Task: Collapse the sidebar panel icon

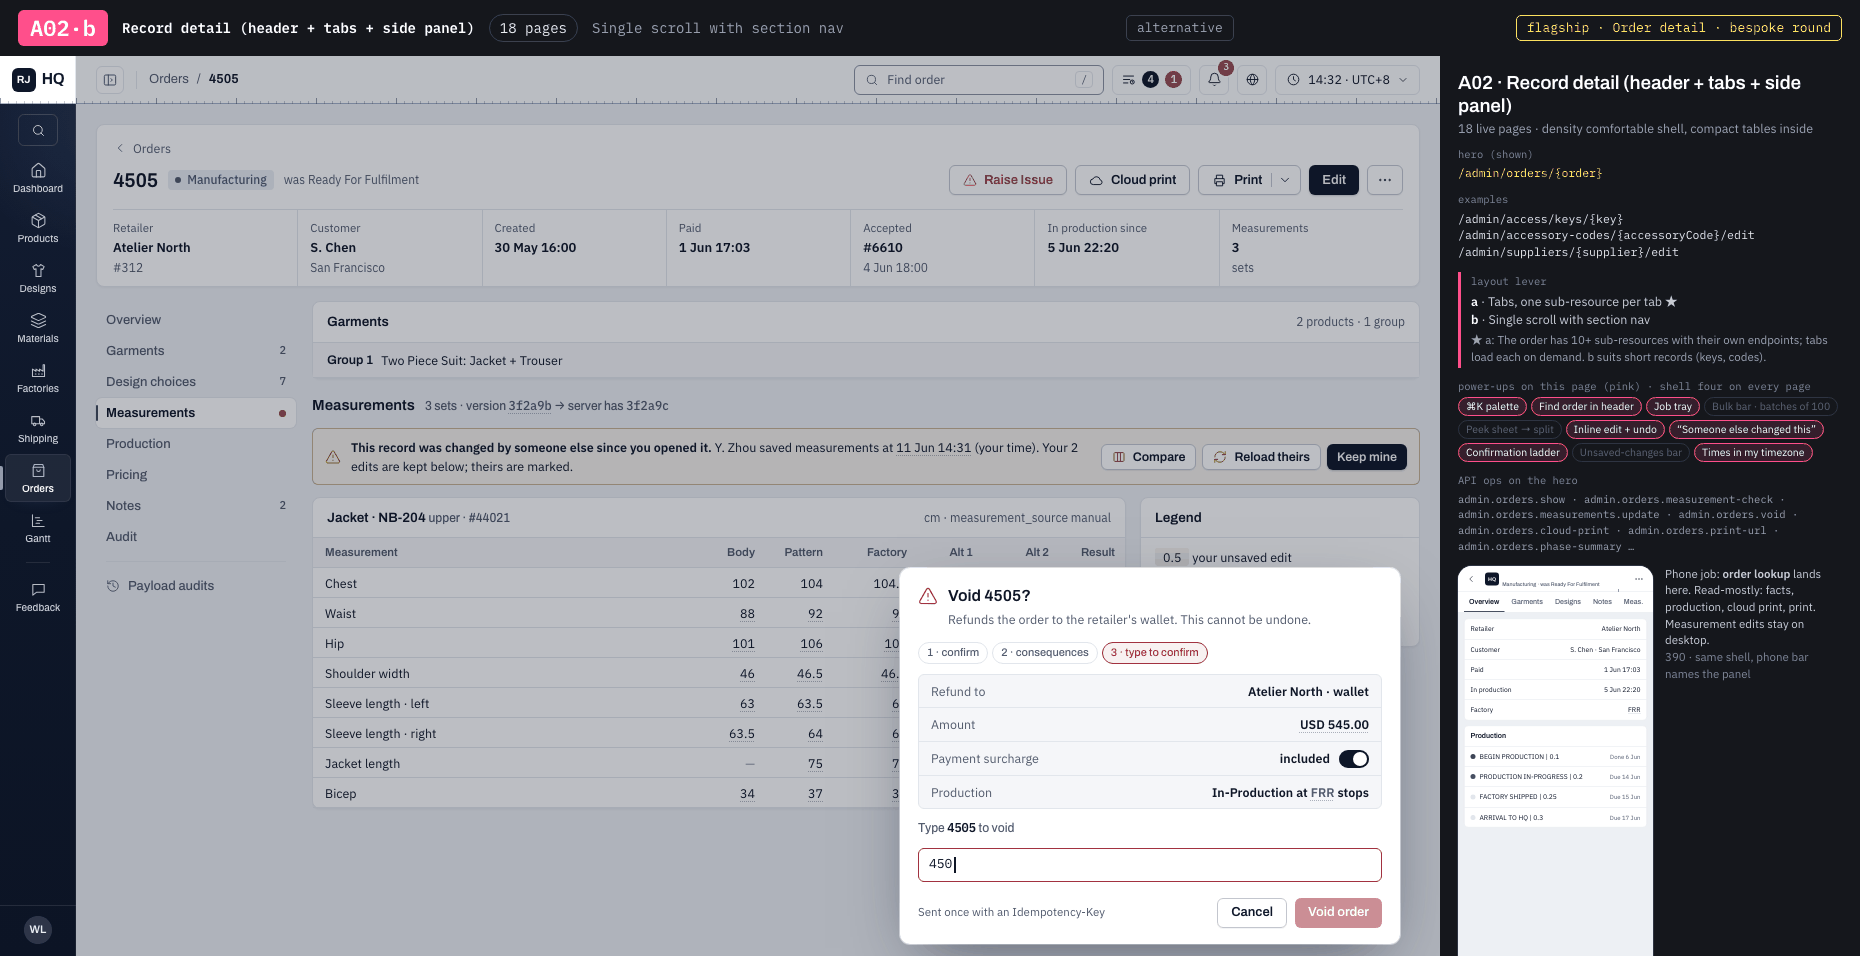Action: (x=110, y=79)
